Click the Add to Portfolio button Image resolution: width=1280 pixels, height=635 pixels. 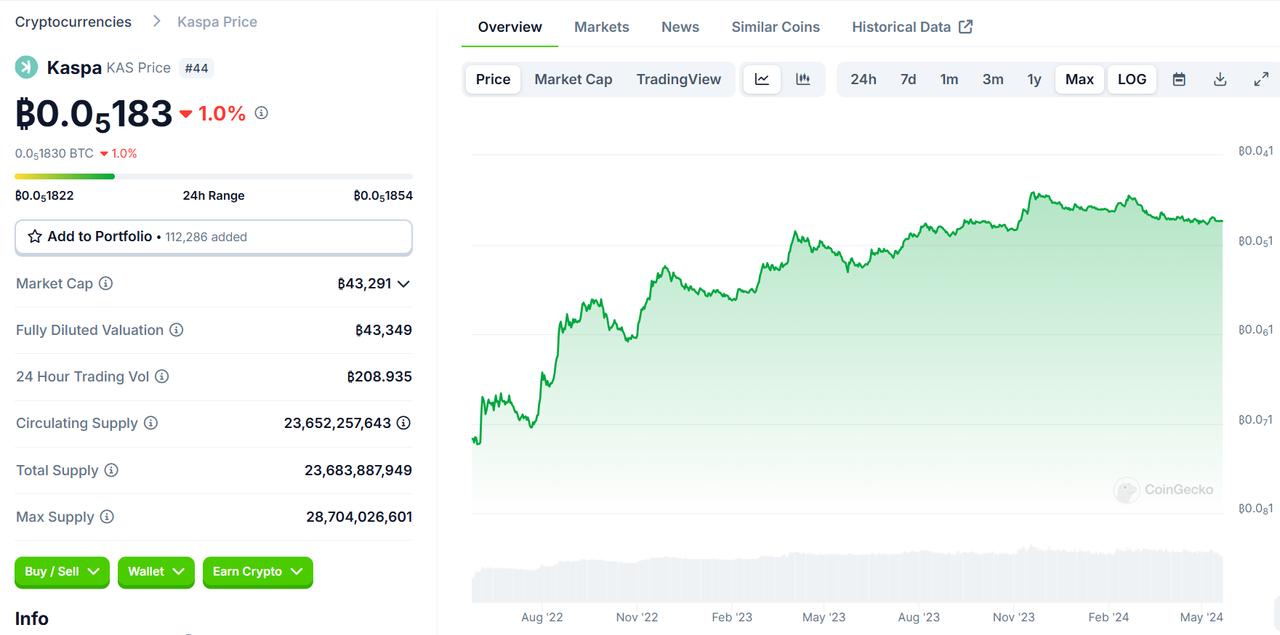[213, 237]
